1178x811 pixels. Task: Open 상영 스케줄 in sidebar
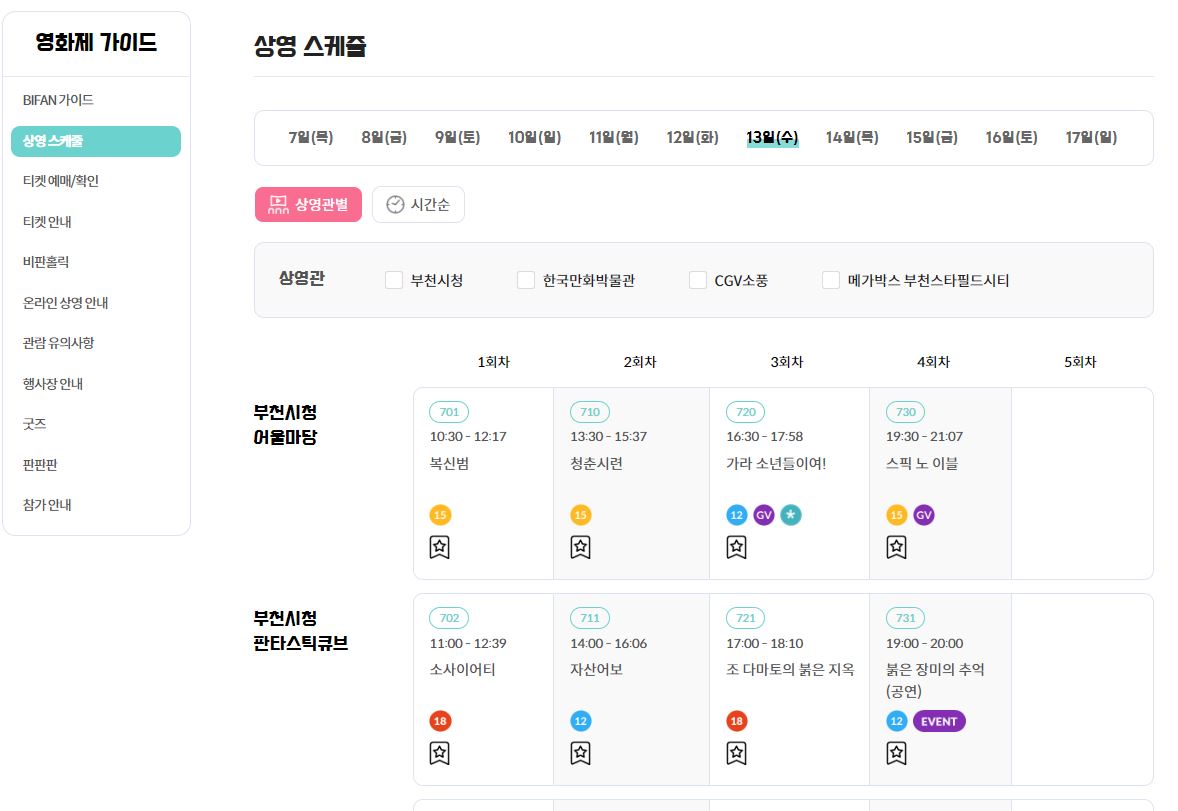[x=96, y=141]
